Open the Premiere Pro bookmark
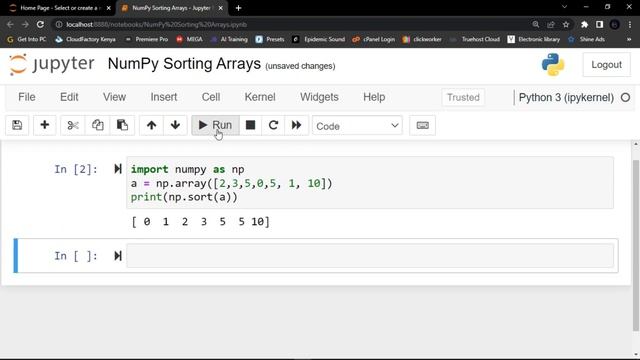Viewport: 640px width, 360px height. [147, 39]
